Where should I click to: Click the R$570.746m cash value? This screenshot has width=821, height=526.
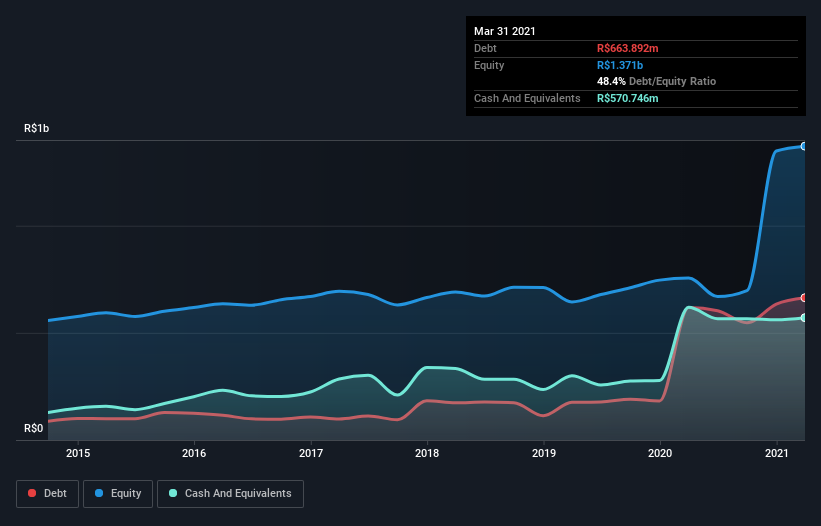628,98
